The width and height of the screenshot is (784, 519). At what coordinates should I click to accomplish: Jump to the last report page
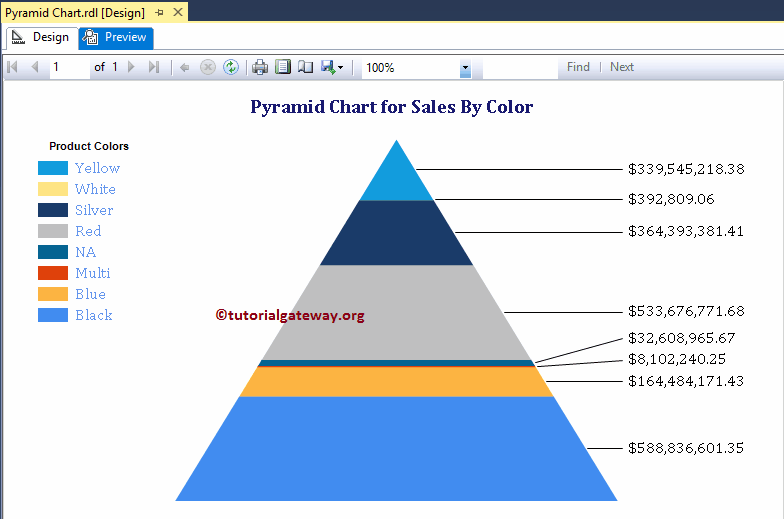coord(154,67)
